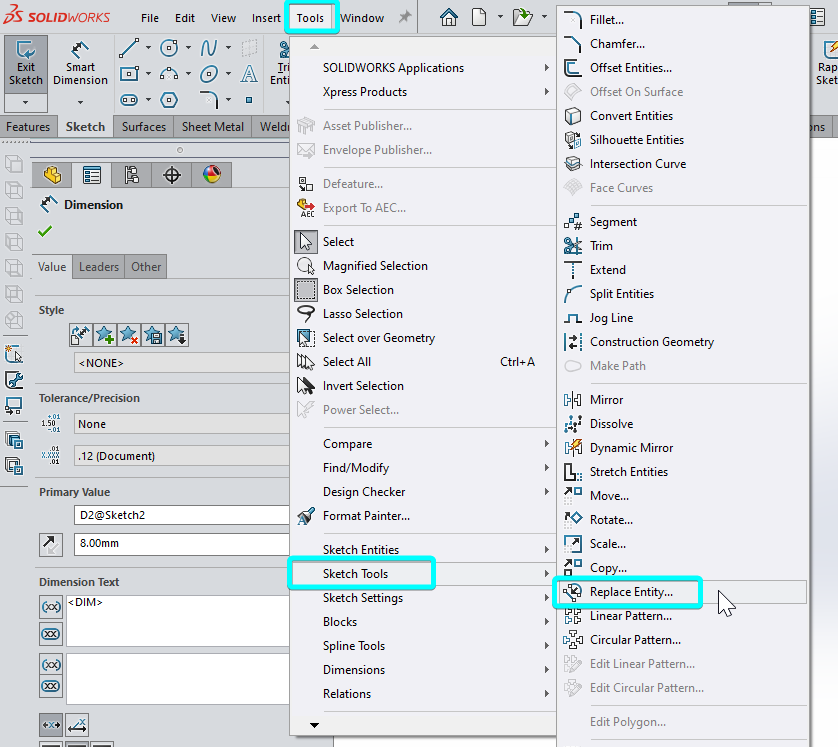Viewport: 838px width, 747px height.
Task: Select the Polygon sketch tool
Action: 169,100
